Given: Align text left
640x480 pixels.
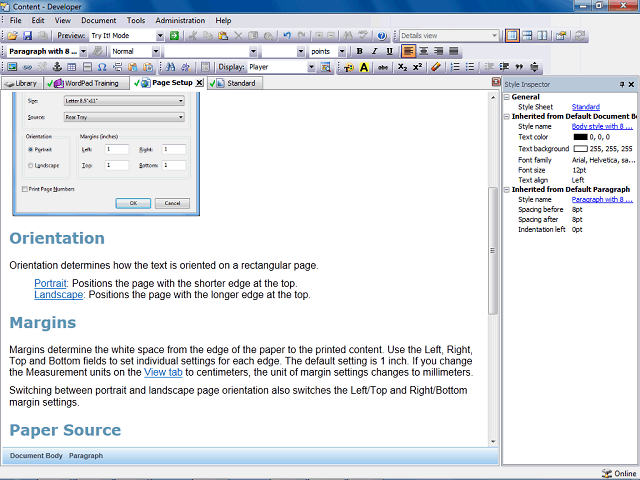Looking at the screenshot, I should 409,51.
